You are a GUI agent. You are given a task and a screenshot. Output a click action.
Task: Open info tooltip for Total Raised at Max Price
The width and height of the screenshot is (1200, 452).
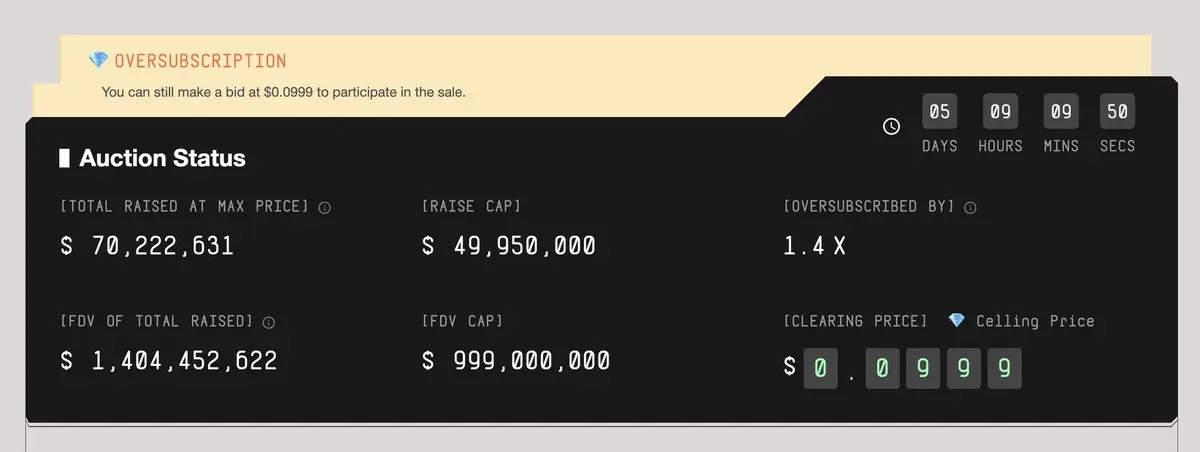[324, 207]
